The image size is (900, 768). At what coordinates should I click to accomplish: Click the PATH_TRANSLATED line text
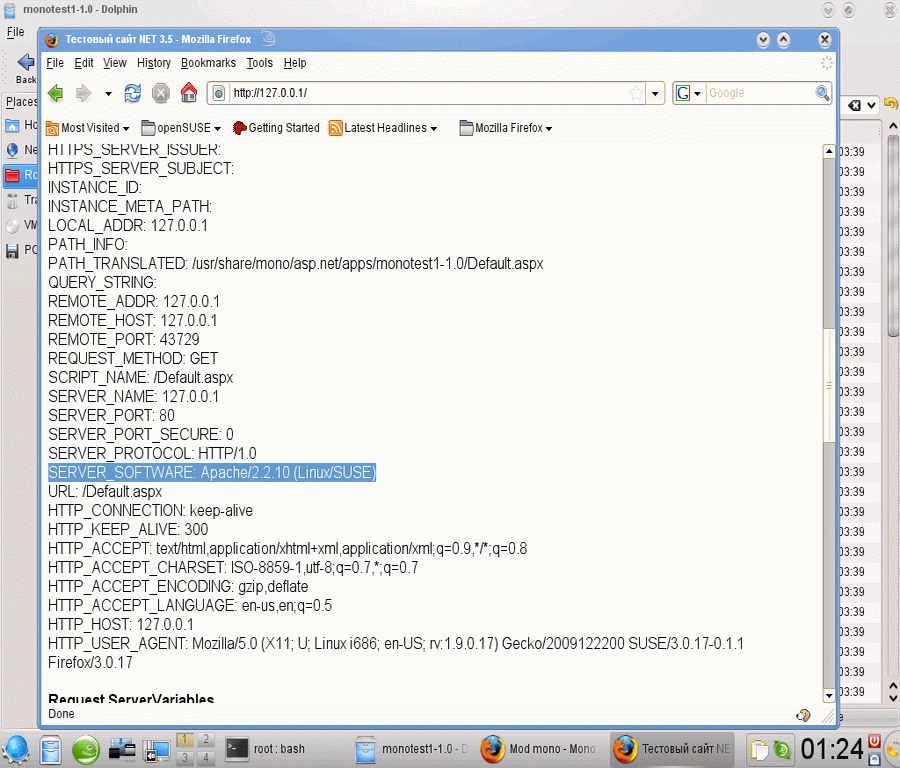tap(296, 263)
